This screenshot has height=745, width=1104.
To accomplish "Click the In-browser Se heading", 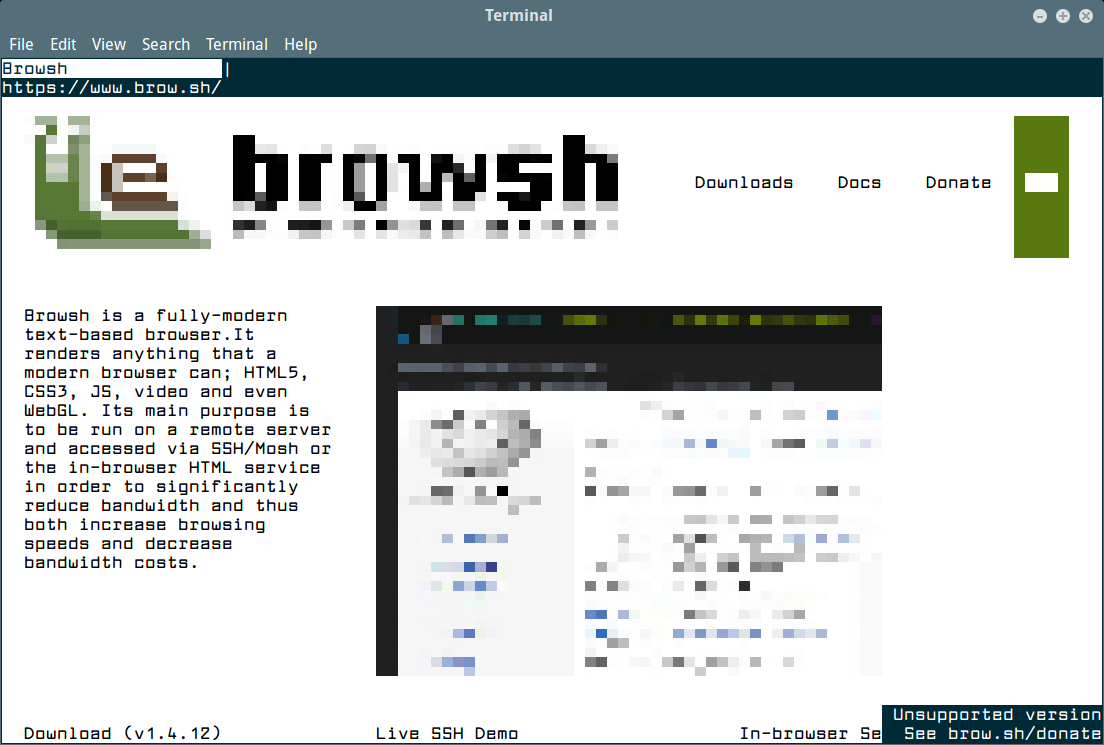I will pyautogui.click(x=810, y=733).
